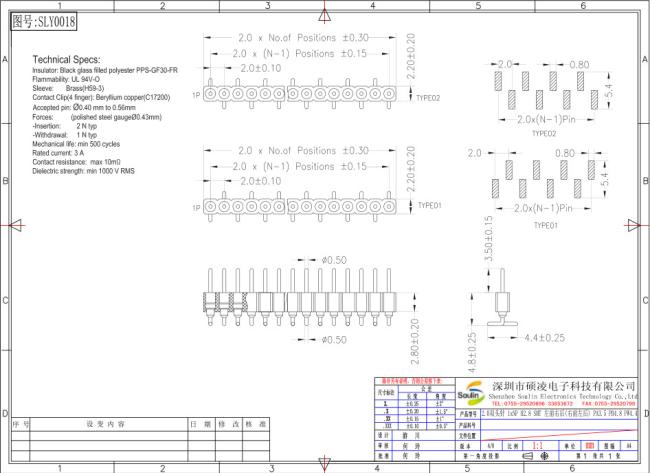The image size is (650, 473).
Task: Click the 3.50±0.15 vertical dimension
Action: [x=489, y=238]
